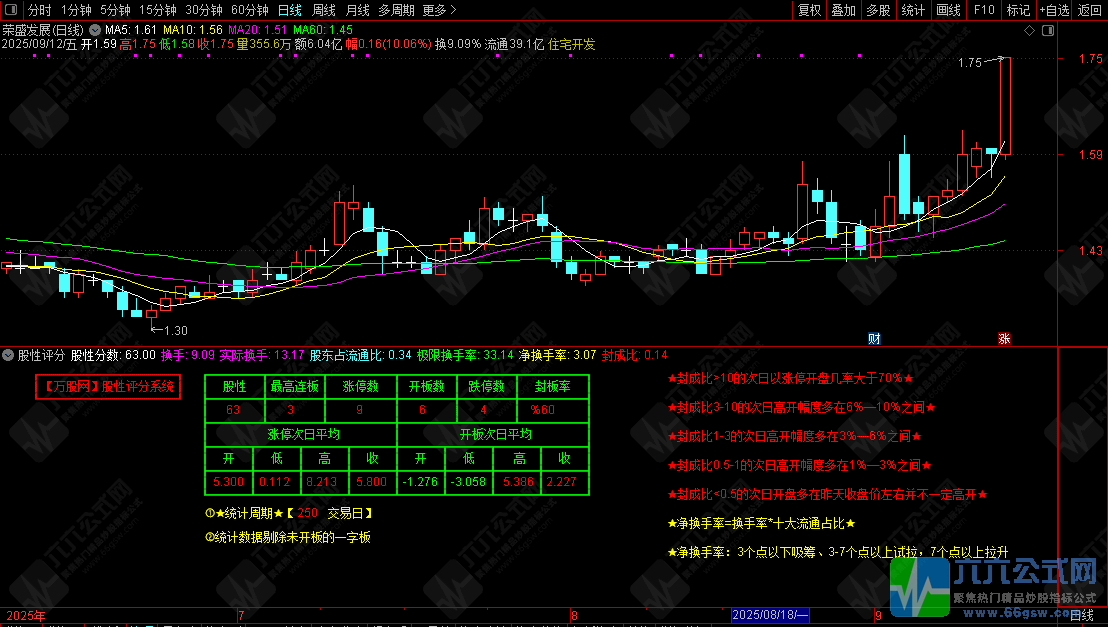Click the 标记 mark button
Screen dimensions: 1108x627
1018,10
